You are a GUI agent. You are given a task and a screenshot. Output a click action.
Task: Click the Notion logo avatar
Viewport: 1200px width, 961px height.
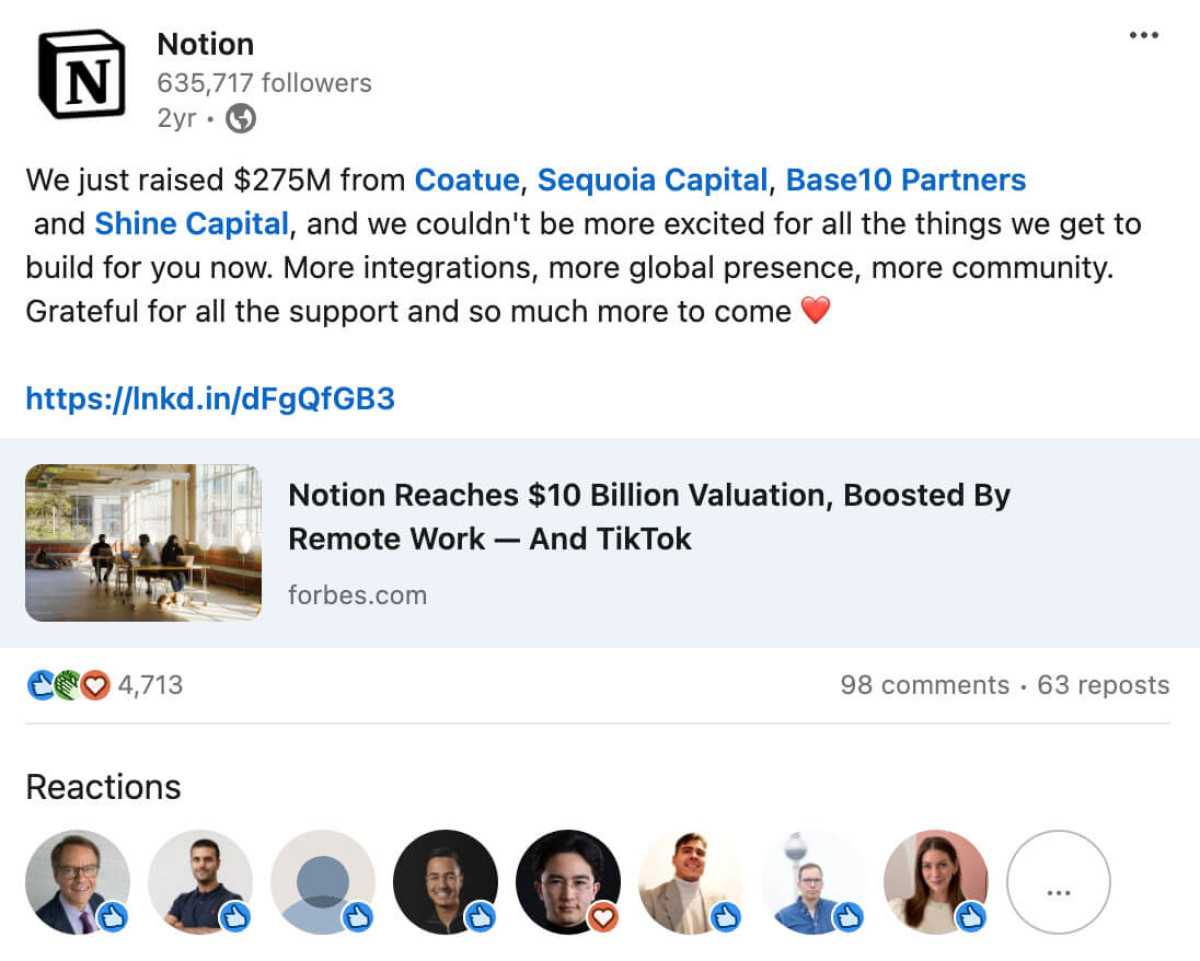click(81, 74)
